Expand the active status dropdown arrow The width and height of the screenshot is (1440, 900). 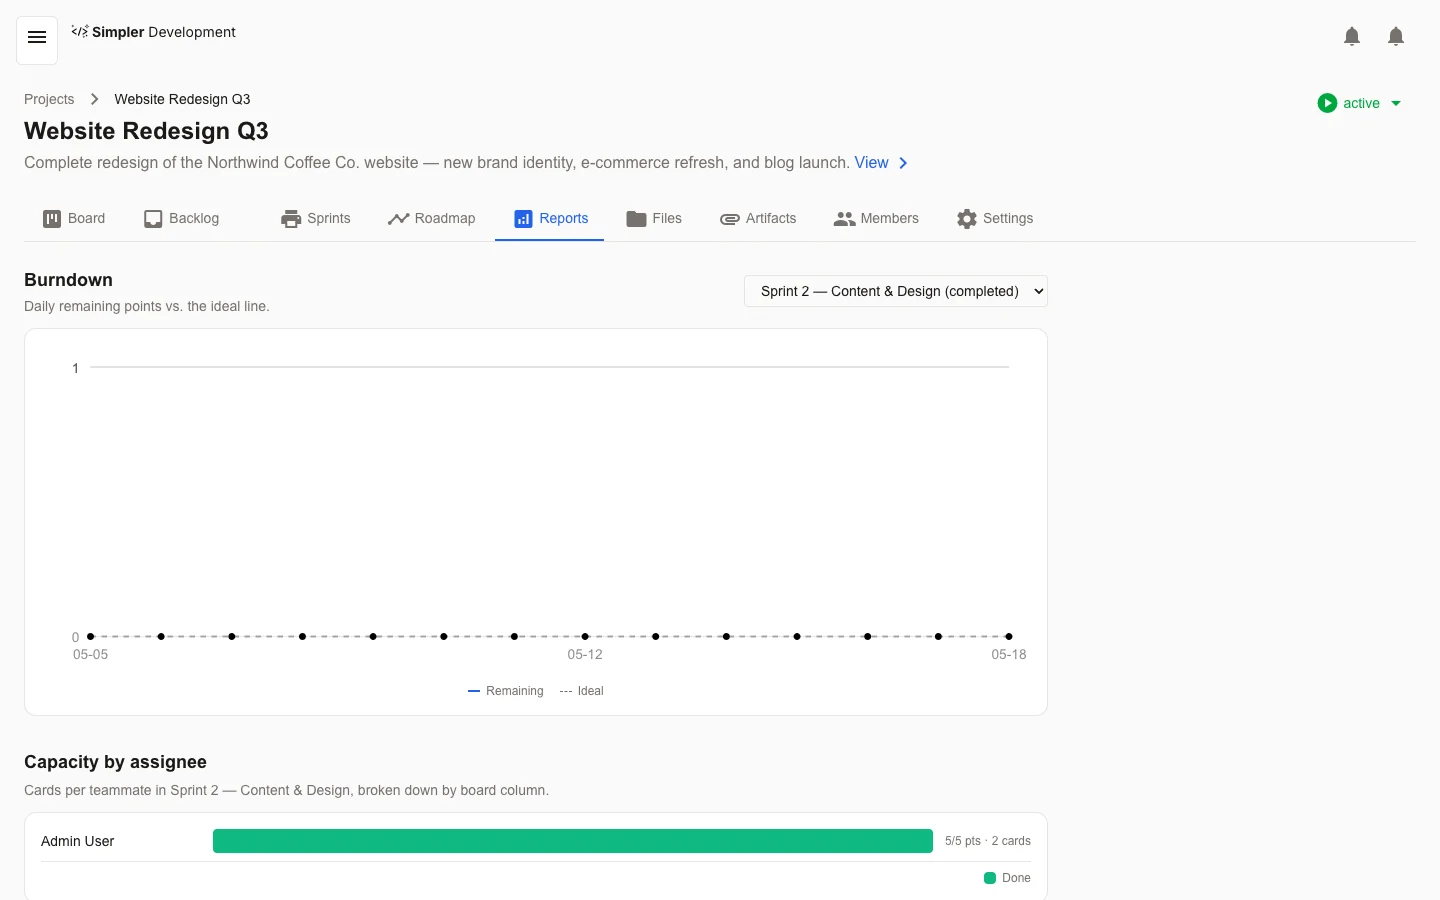pyautogui.click(x=1396, y=103)
